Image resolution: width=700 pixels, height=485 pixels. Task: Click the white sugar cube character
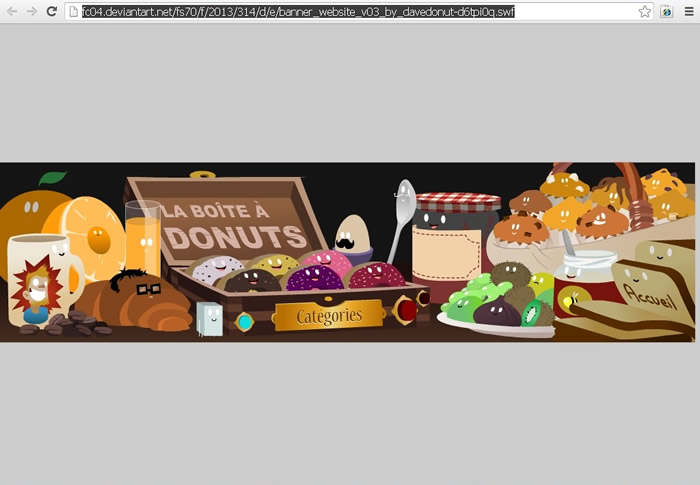pos(210,318)
